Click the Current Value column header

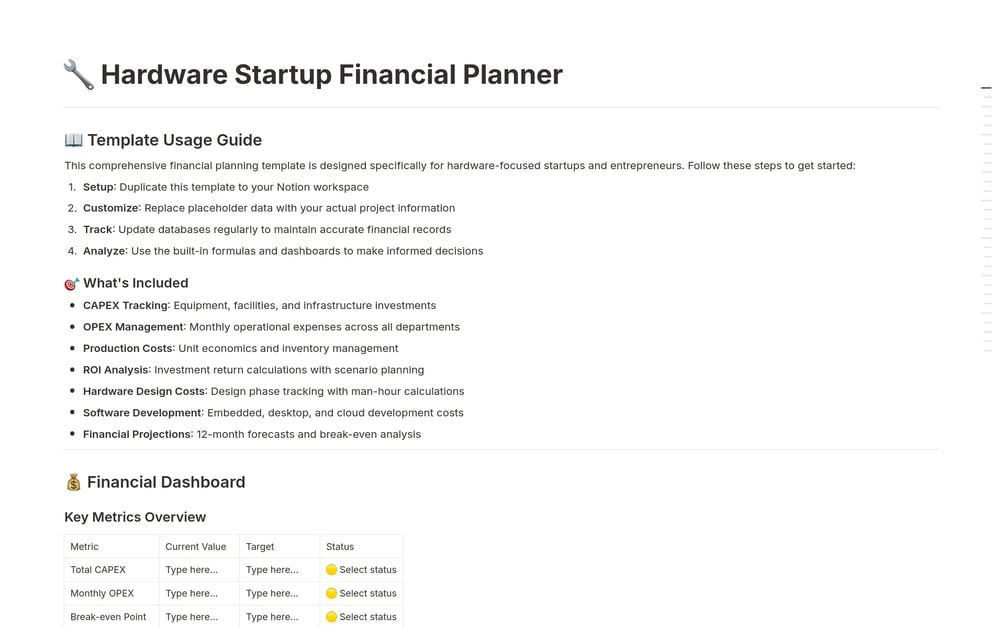tap(195, 547)
